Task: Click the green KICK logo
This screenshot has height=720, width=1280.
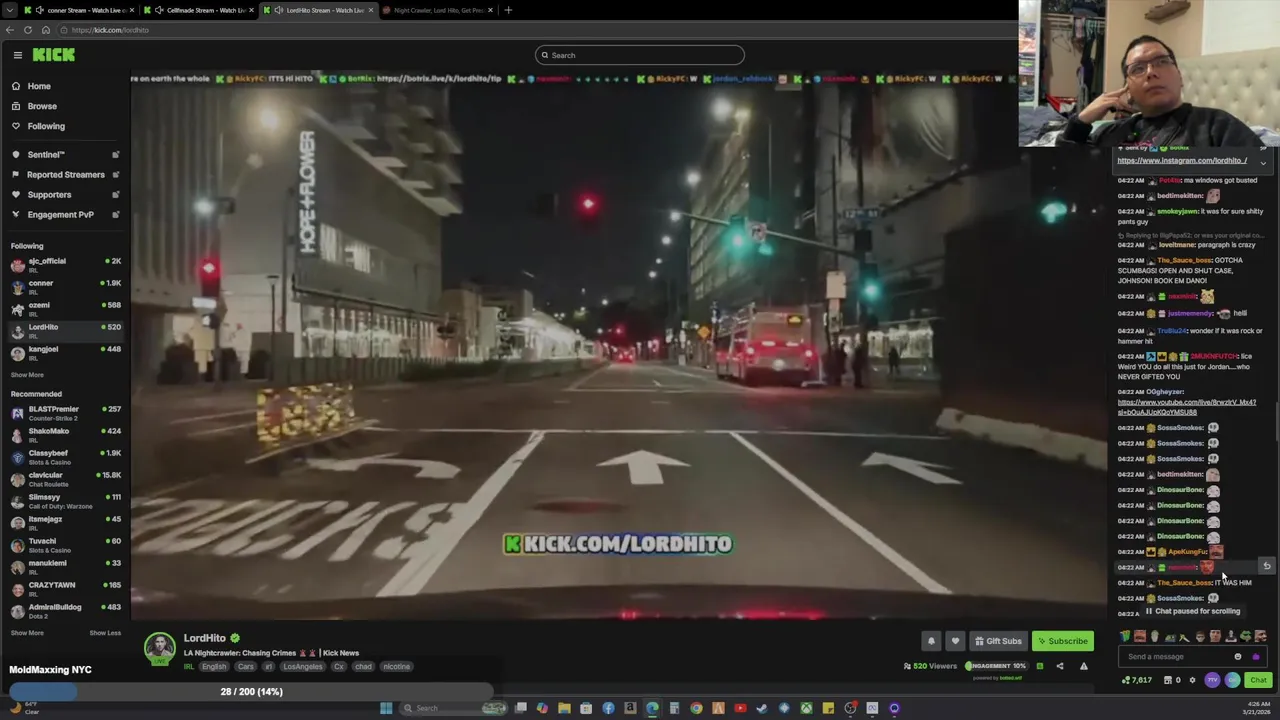Action: point(53,55)
